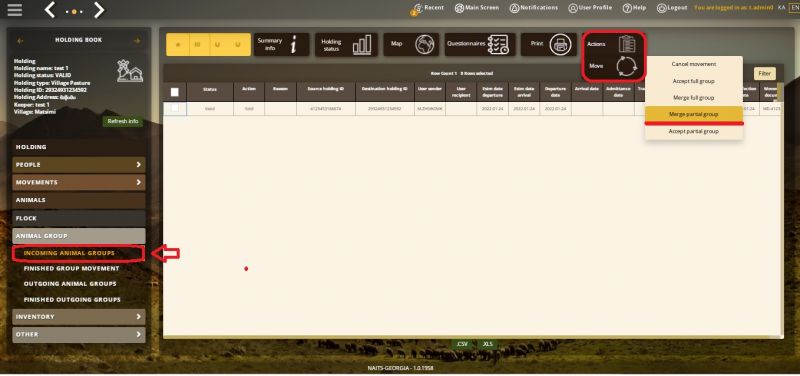800x376 pixels.
Task: Click the Destination holding ID header
Action: click(385, 92)
